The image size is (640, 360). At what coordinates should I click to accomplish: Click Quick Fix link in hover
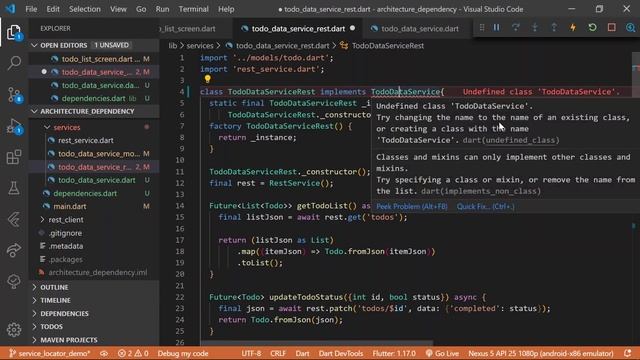pyautogui.click(x=485, y=207)
